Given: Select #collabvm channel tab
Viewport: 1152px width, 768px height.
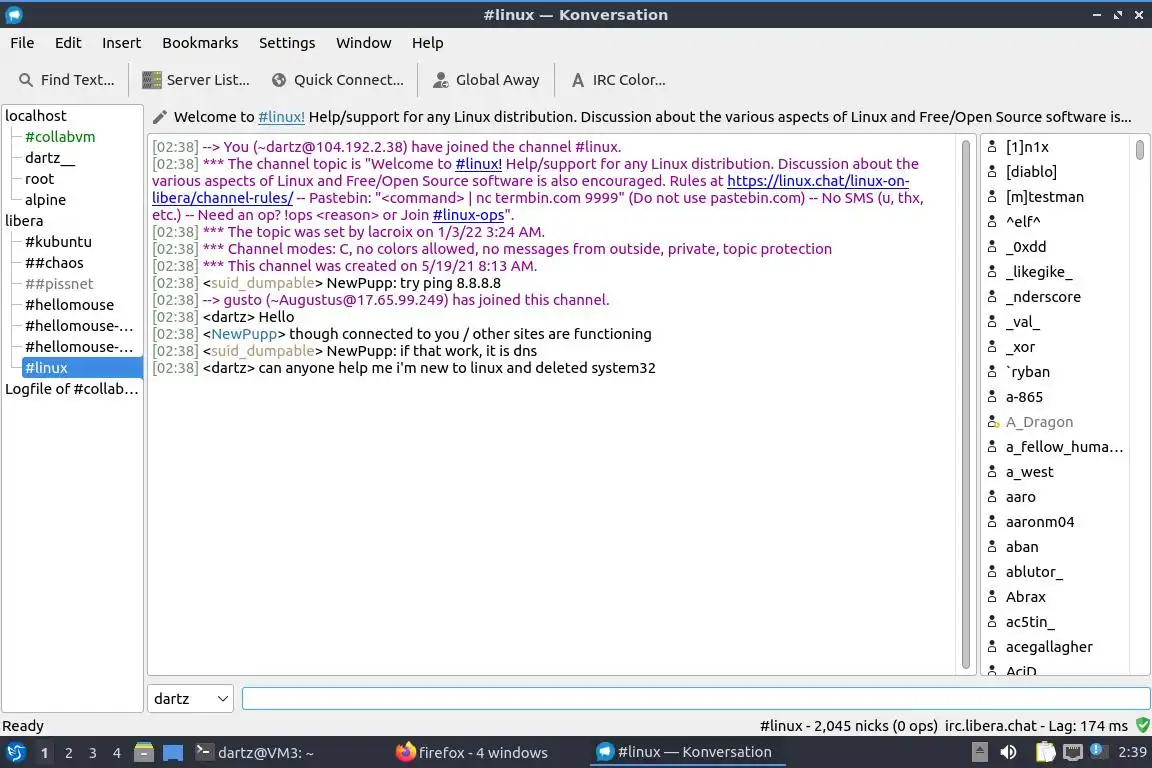Looking at the screenshot, I should pyautogui.click(x=60, y=137).
